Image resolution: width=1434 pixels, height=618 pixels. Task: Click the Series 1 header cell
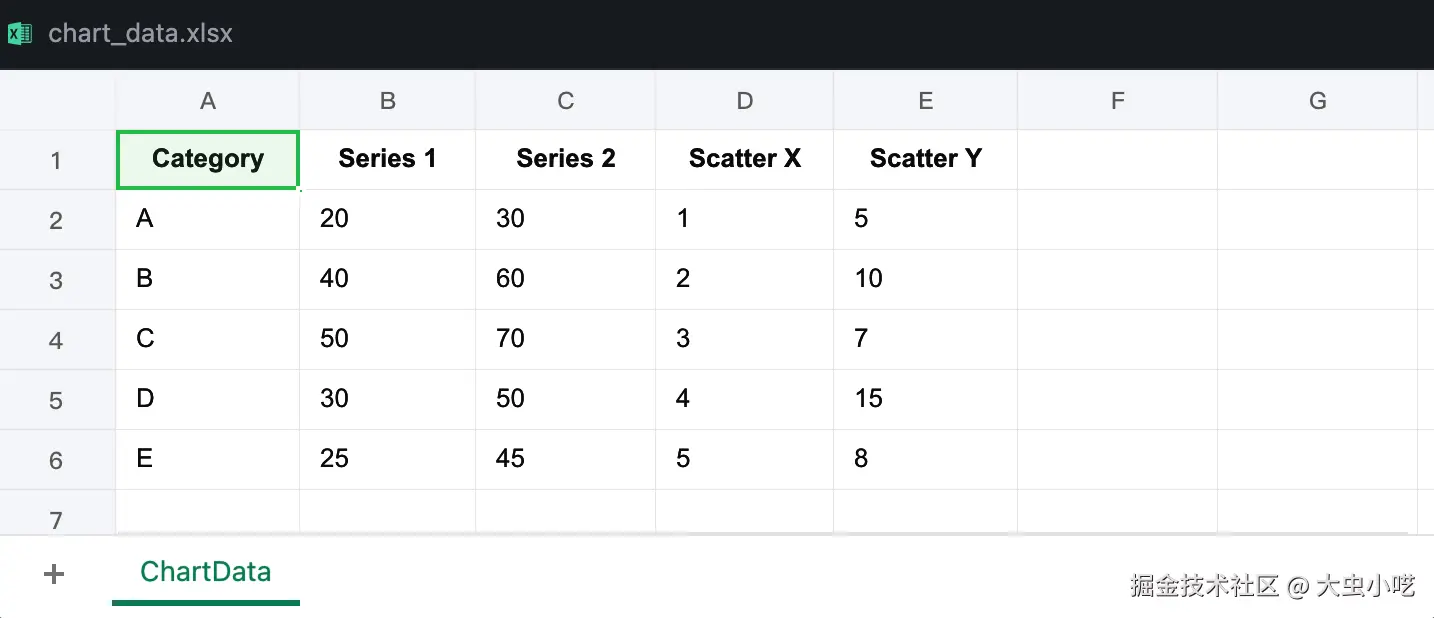[387, 159]
